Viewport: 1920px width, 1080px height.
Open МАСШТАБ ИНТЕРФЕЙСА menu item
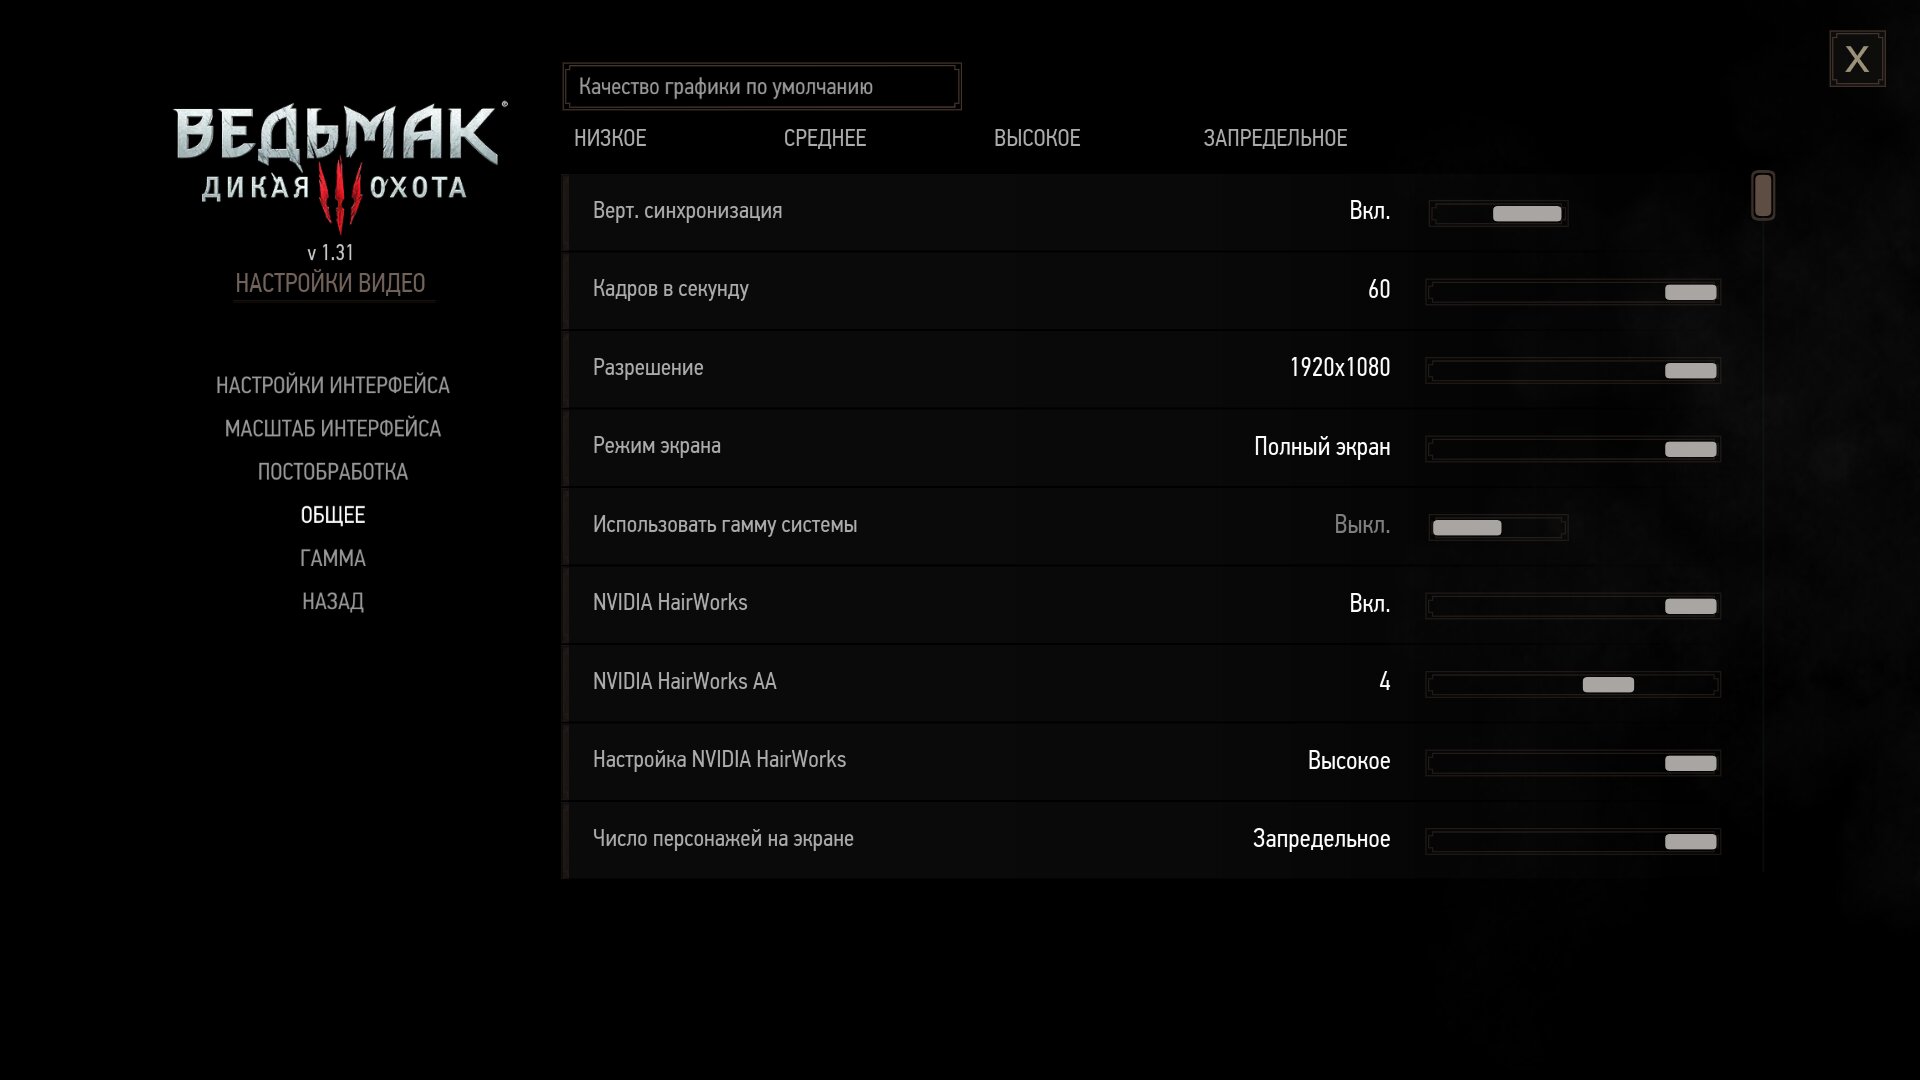click(x=333, y=428)
